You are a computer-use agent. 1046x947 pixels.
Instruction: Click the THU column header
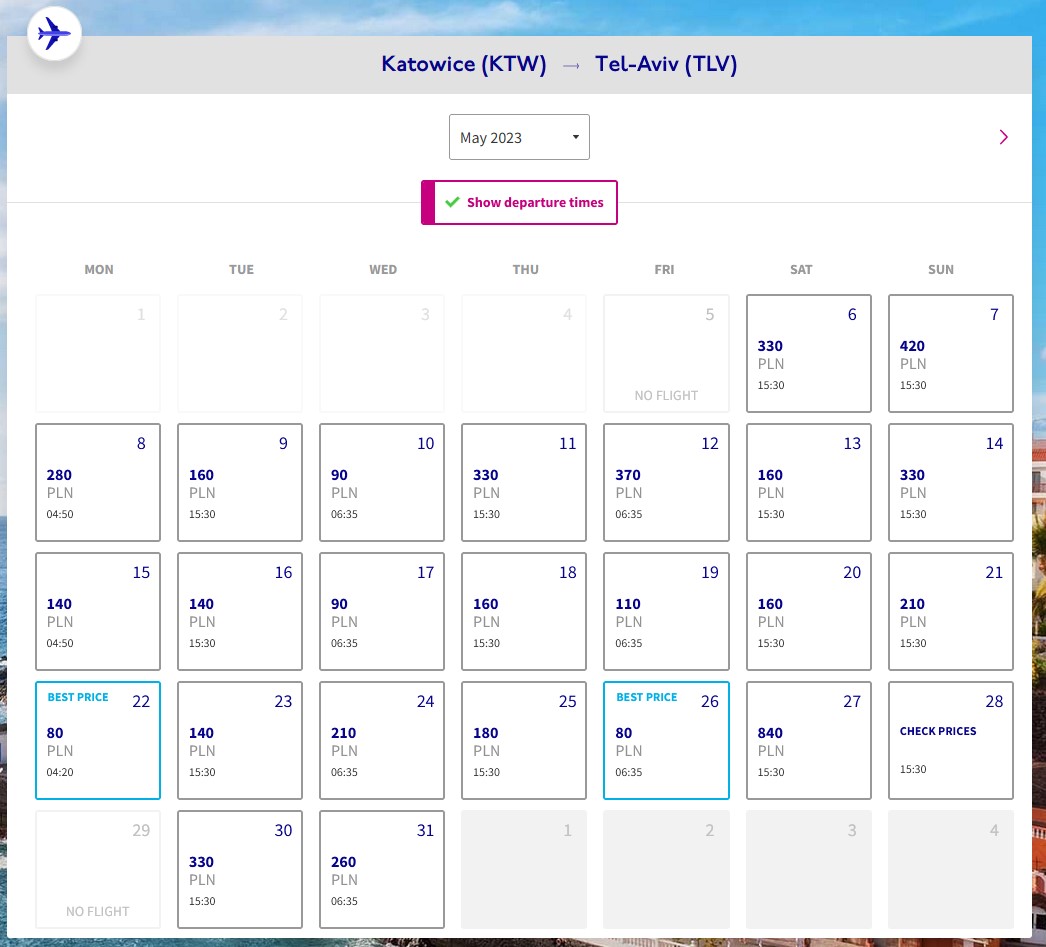[526, 269]
